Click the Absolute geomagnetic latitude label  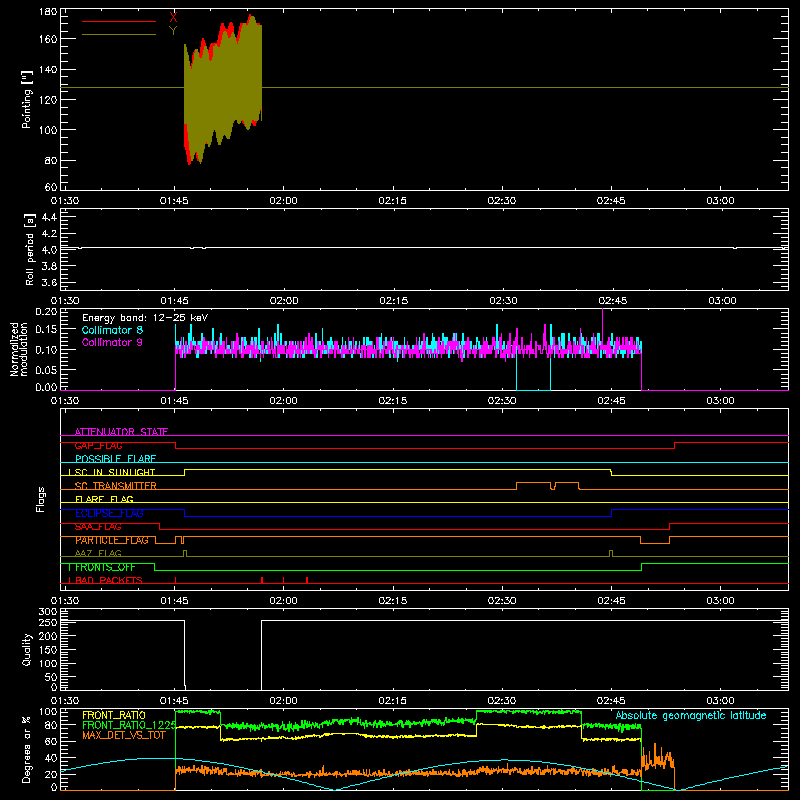(691, 715)
